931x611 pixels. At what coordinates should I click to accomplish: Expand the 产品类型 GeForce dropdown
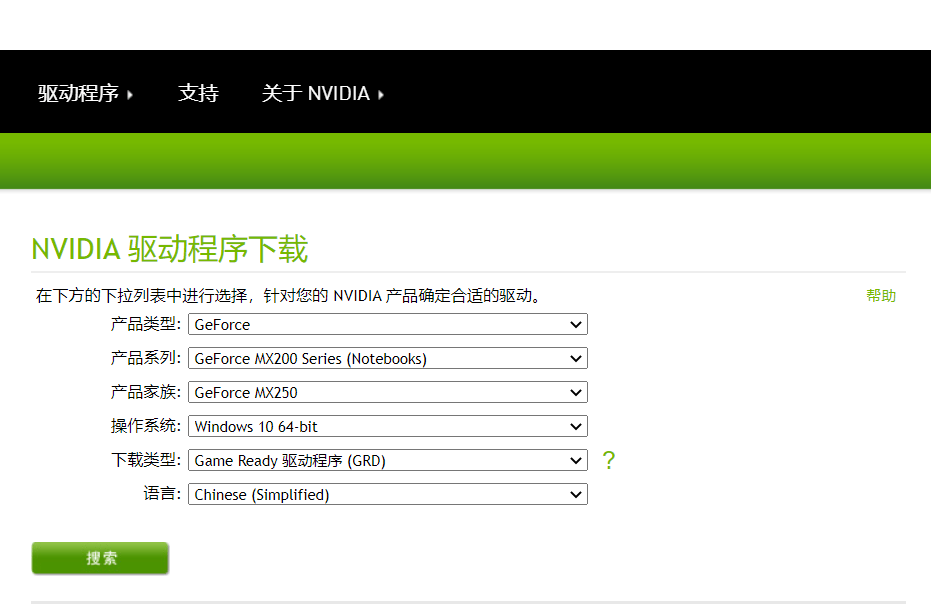[x=388, y=324]
